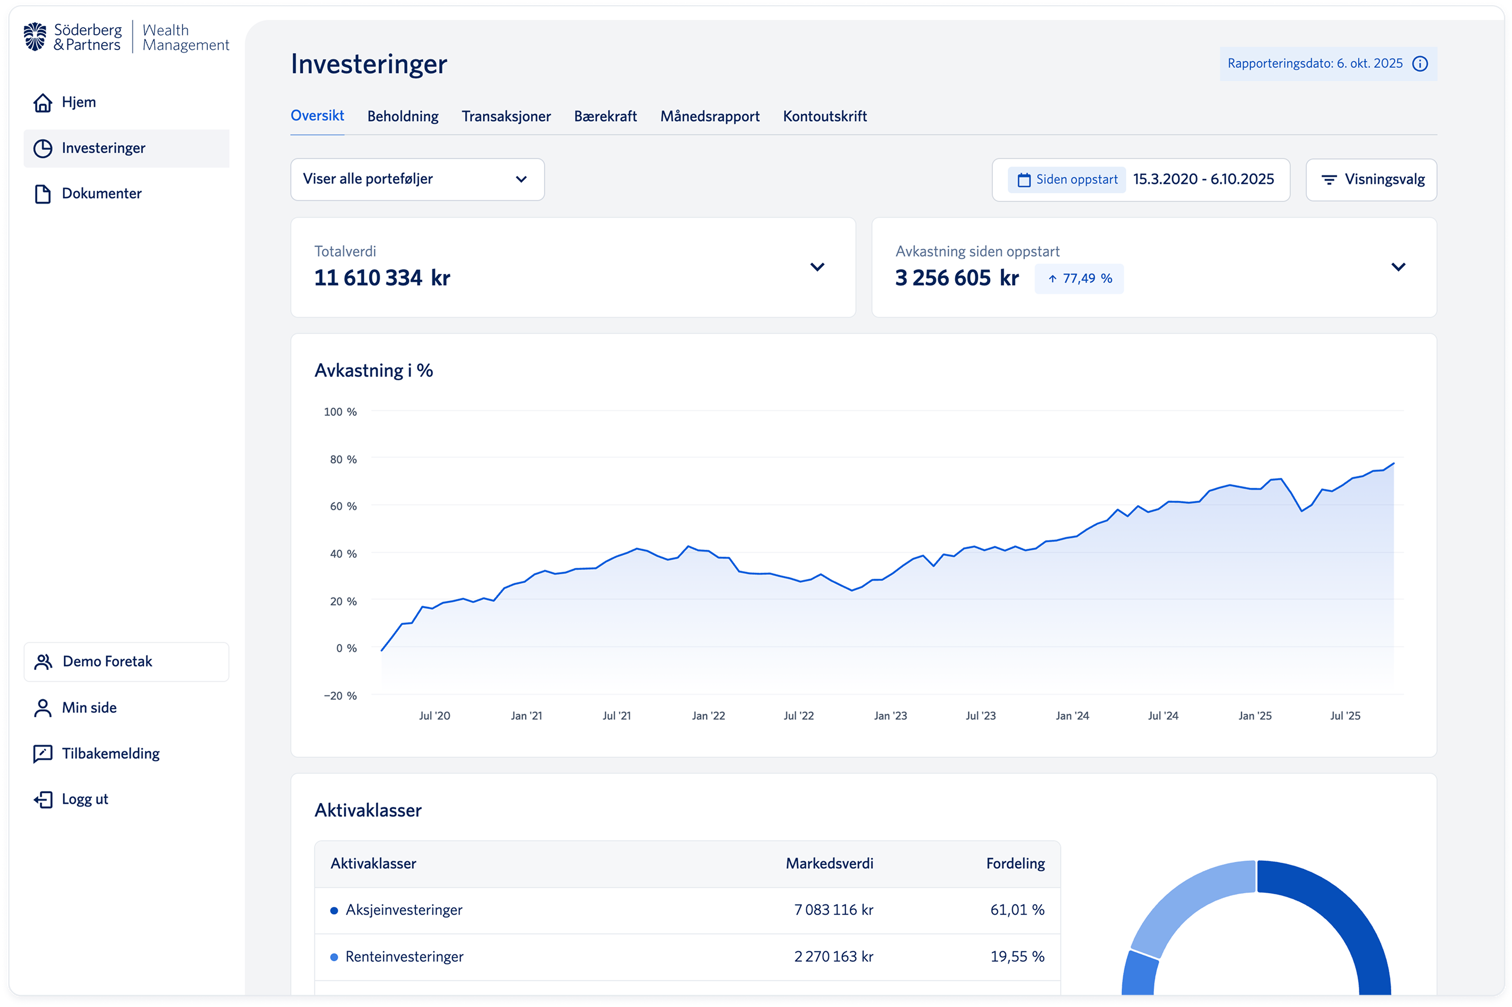The image size is (1512, 1007).
Task: Open the Transaksjoner tab
Action: [x=506, y=117]
